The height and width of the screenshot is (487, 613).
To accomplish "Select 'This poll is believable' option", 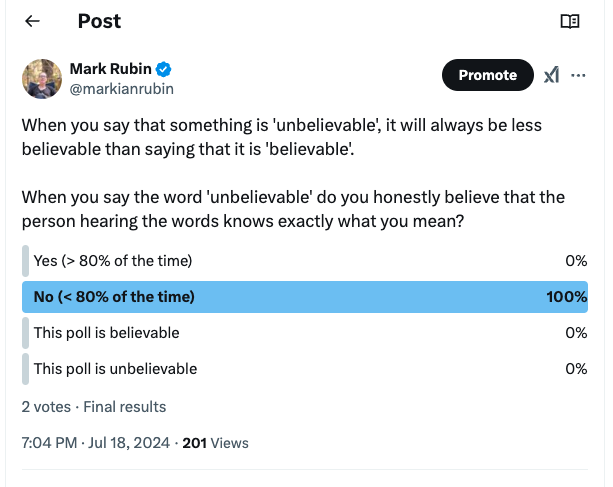I will [106, 333].
